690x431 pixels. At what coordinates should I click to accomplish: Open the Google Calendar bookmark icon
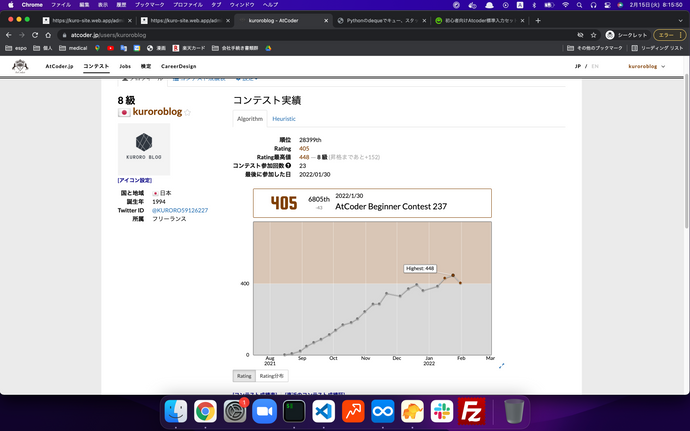click(x=137, y=48)
